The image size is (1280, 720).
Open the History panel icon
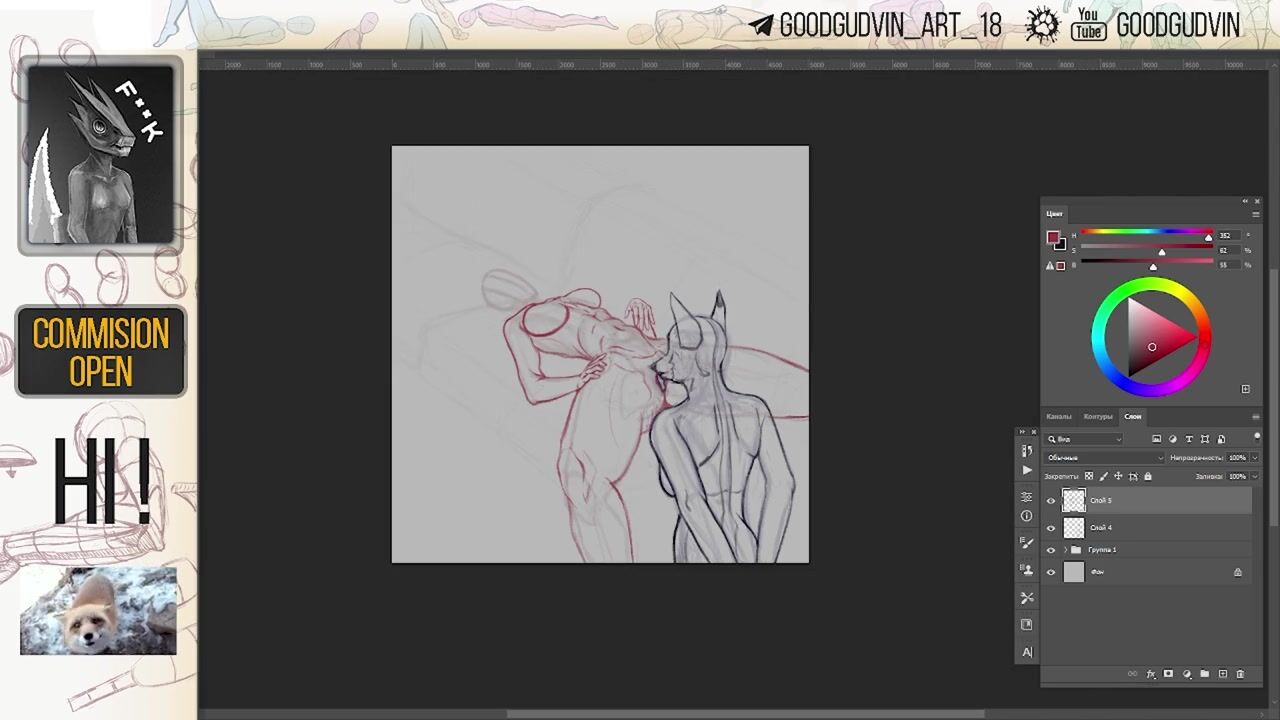[x=1027, y=451]
